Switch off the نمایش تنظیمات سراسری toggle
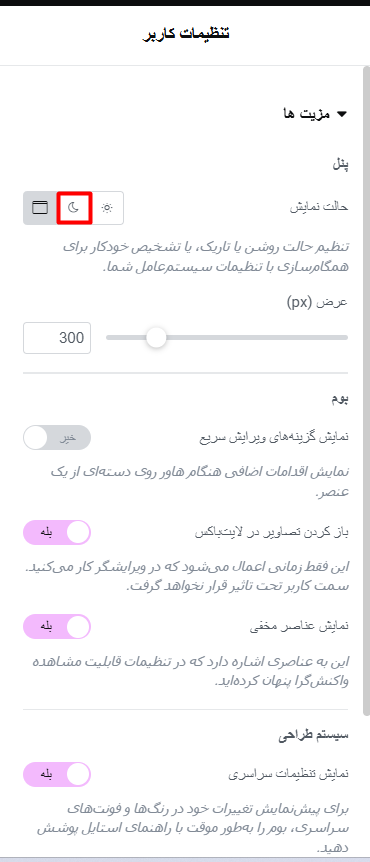Screen dimensions: 370x862 57,775
